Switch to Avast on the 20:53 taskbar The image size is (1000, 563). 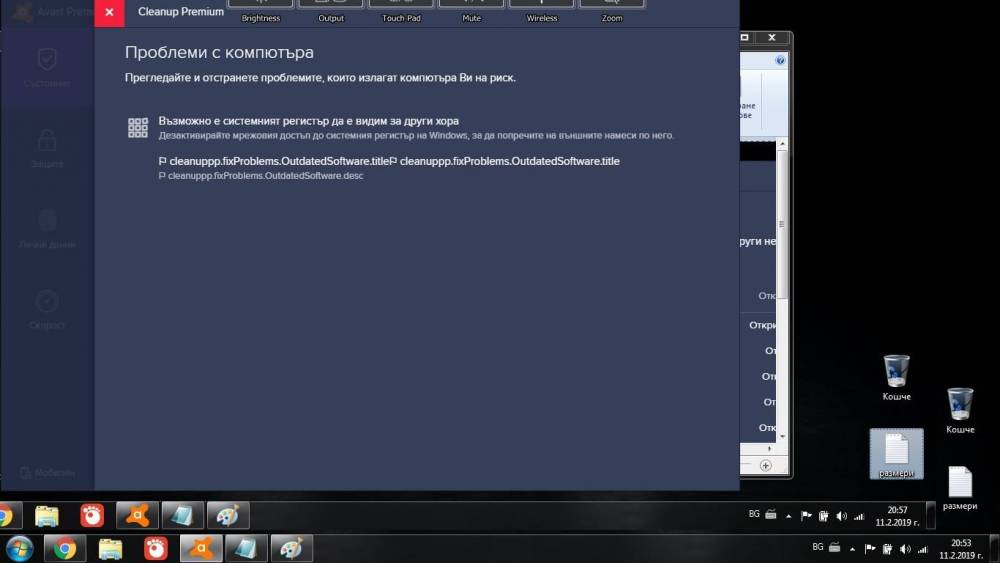(x=201, y=548)
